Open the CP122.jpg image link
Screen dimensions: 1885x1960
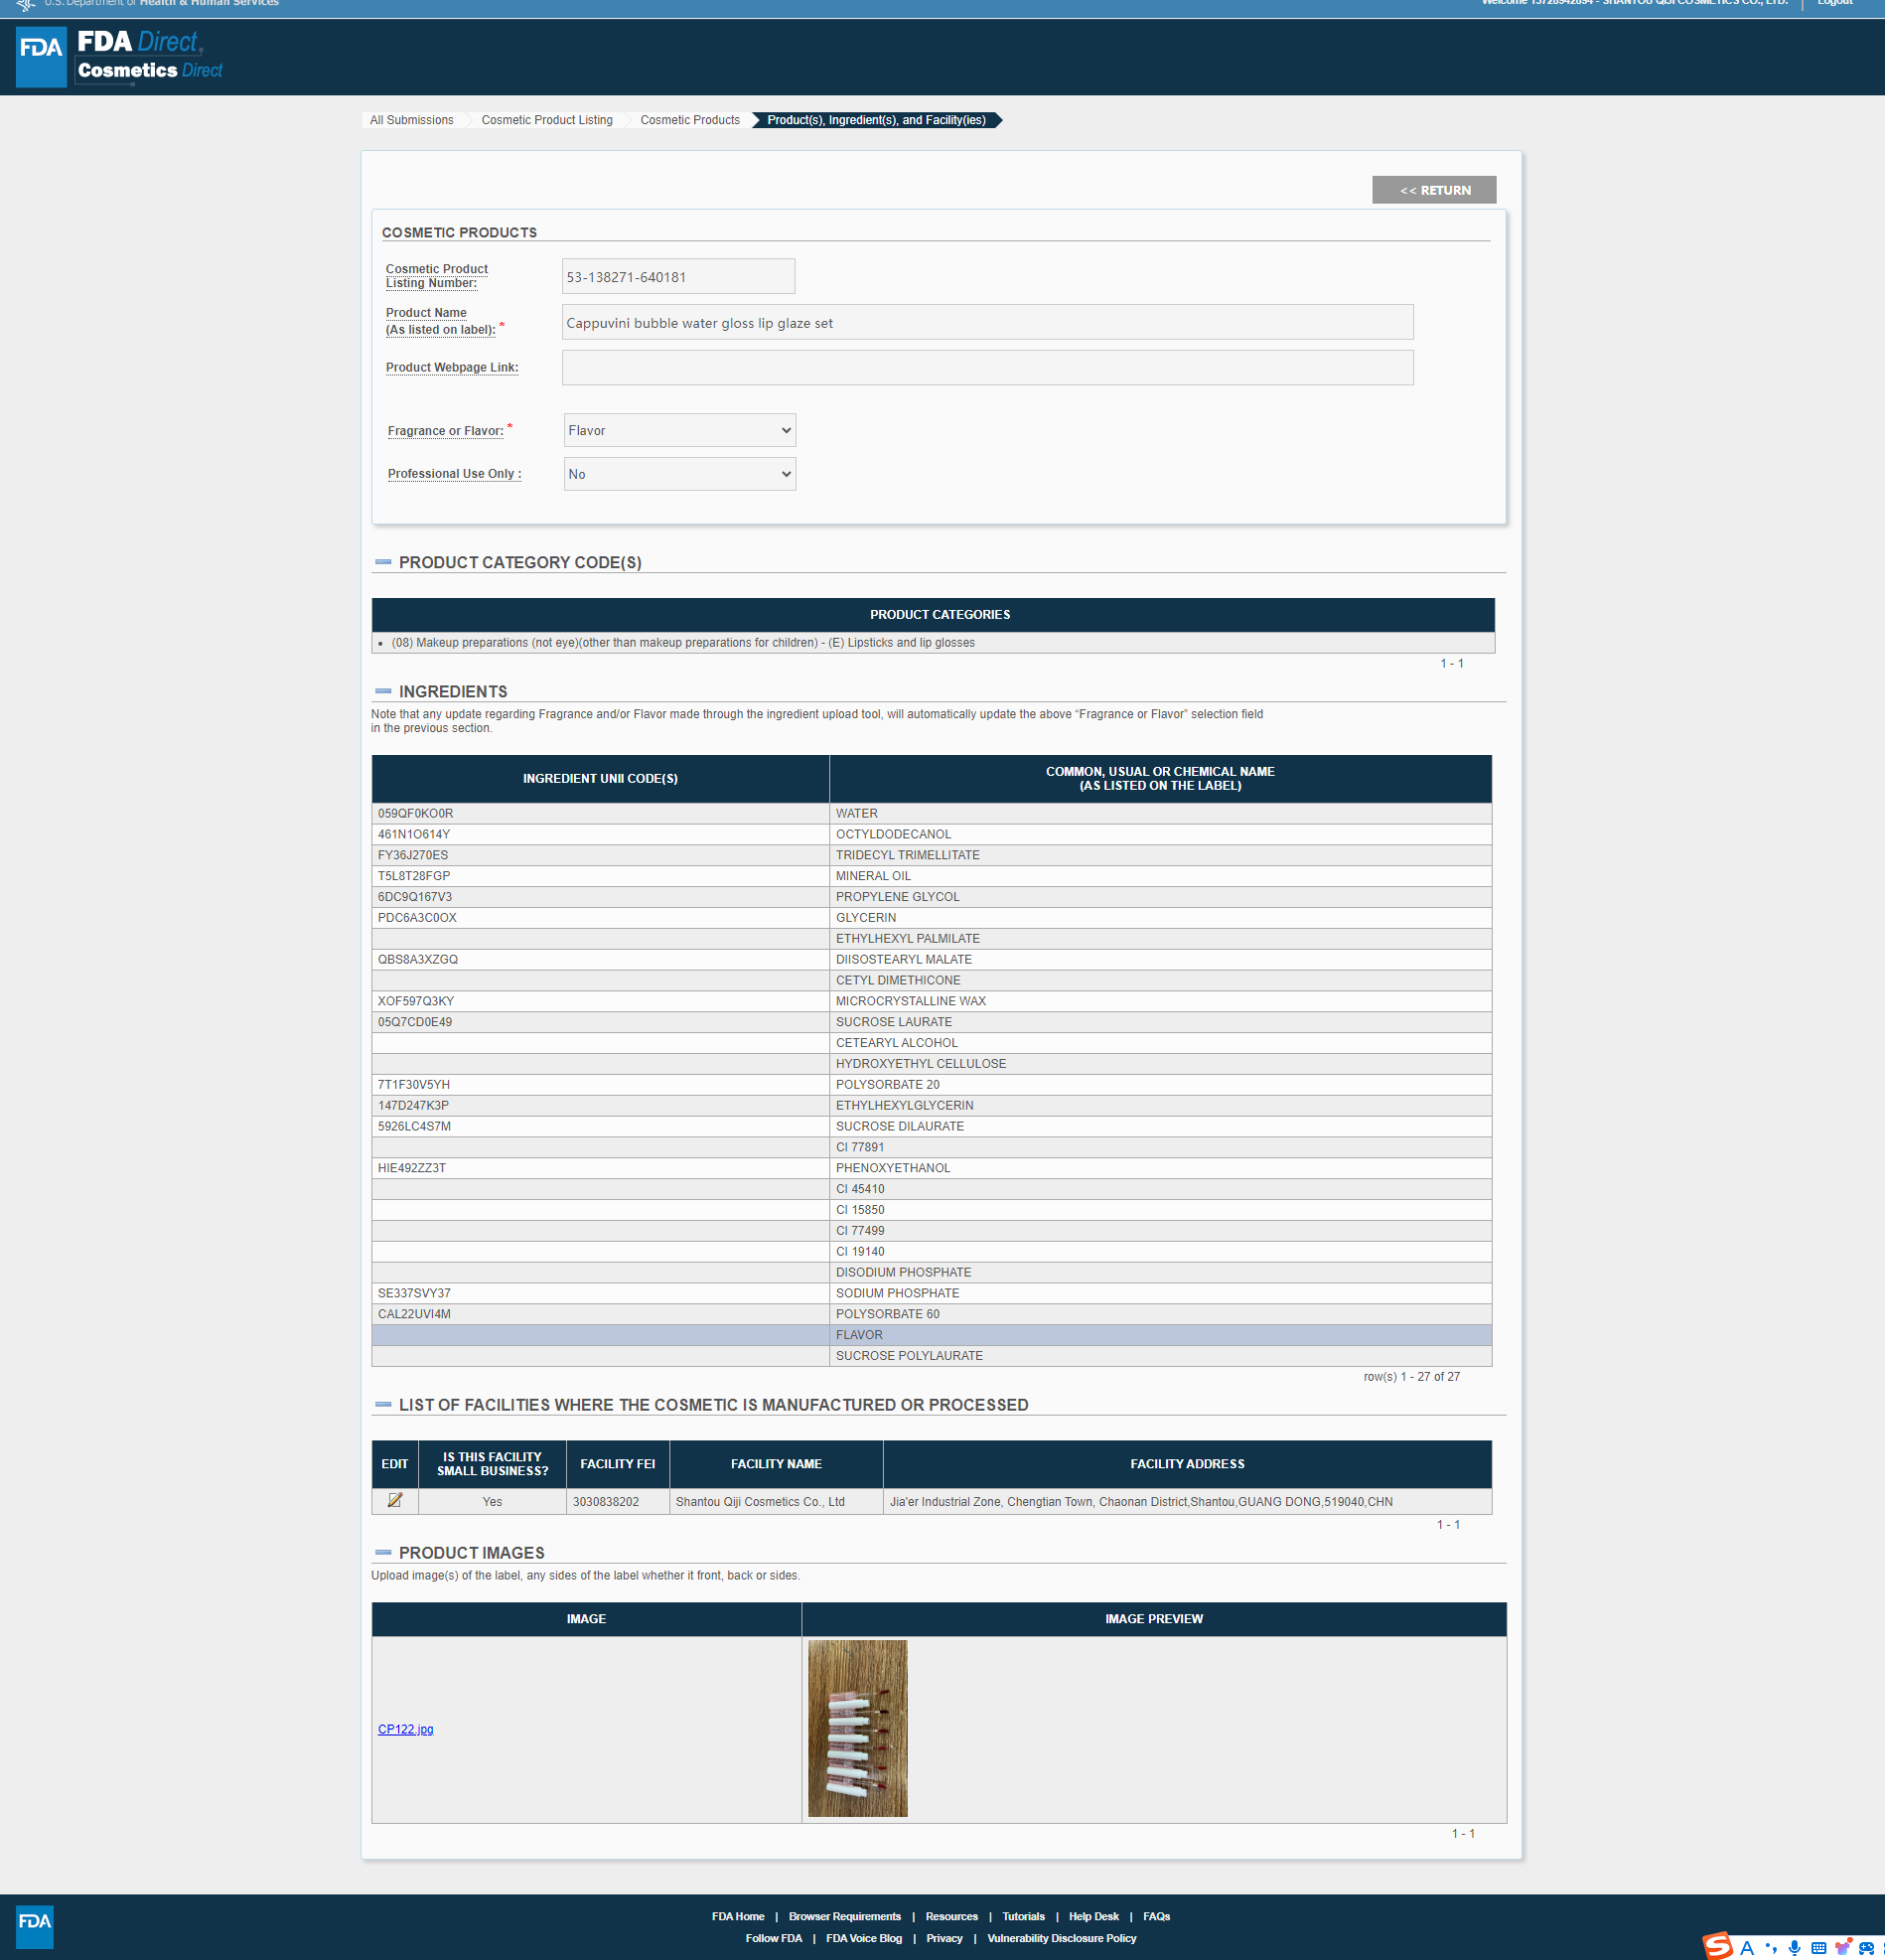(405, 1729)
